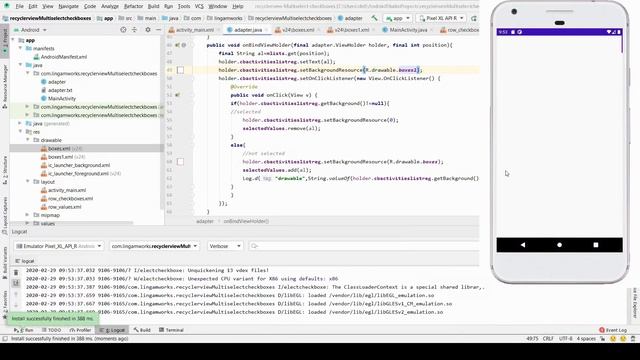Image resolution: width=640 pixels, height=360 pixels.
Task: Click the logcat search field
Action: tap(363, 246)
